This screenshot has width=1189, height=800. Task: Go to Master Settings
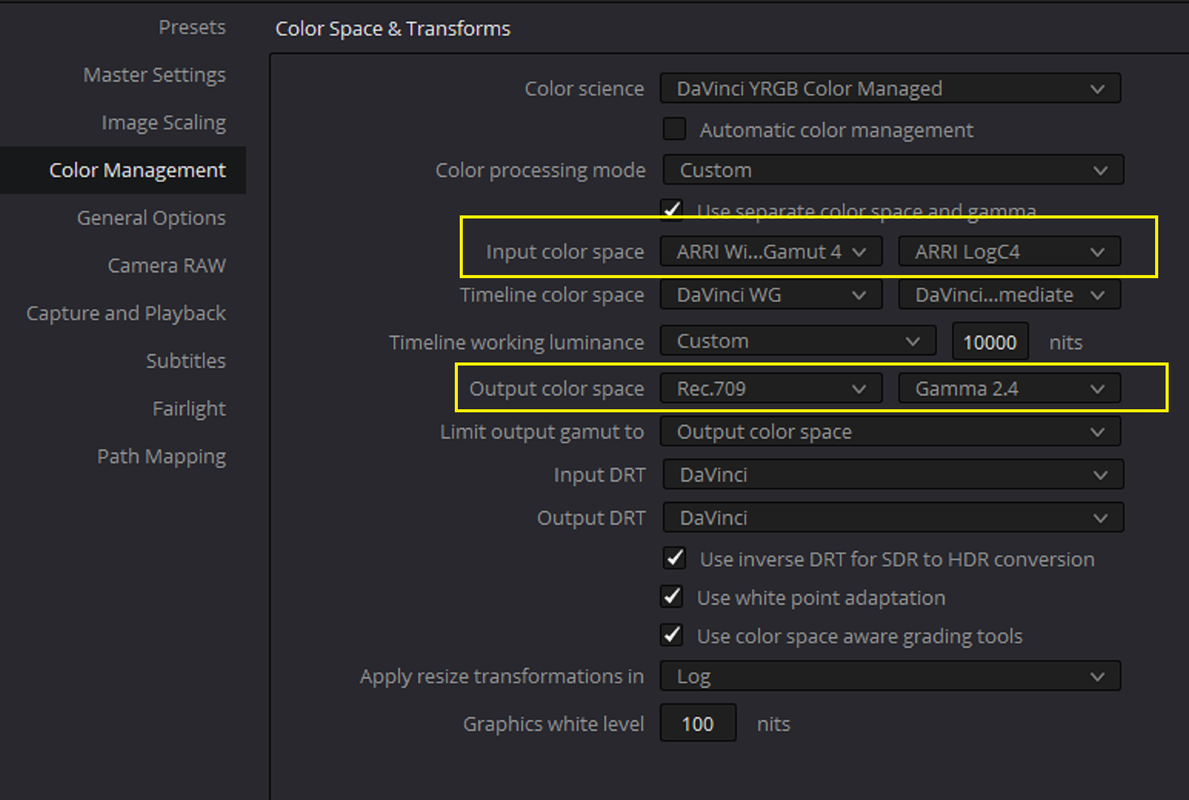click(x=155, y=75)
